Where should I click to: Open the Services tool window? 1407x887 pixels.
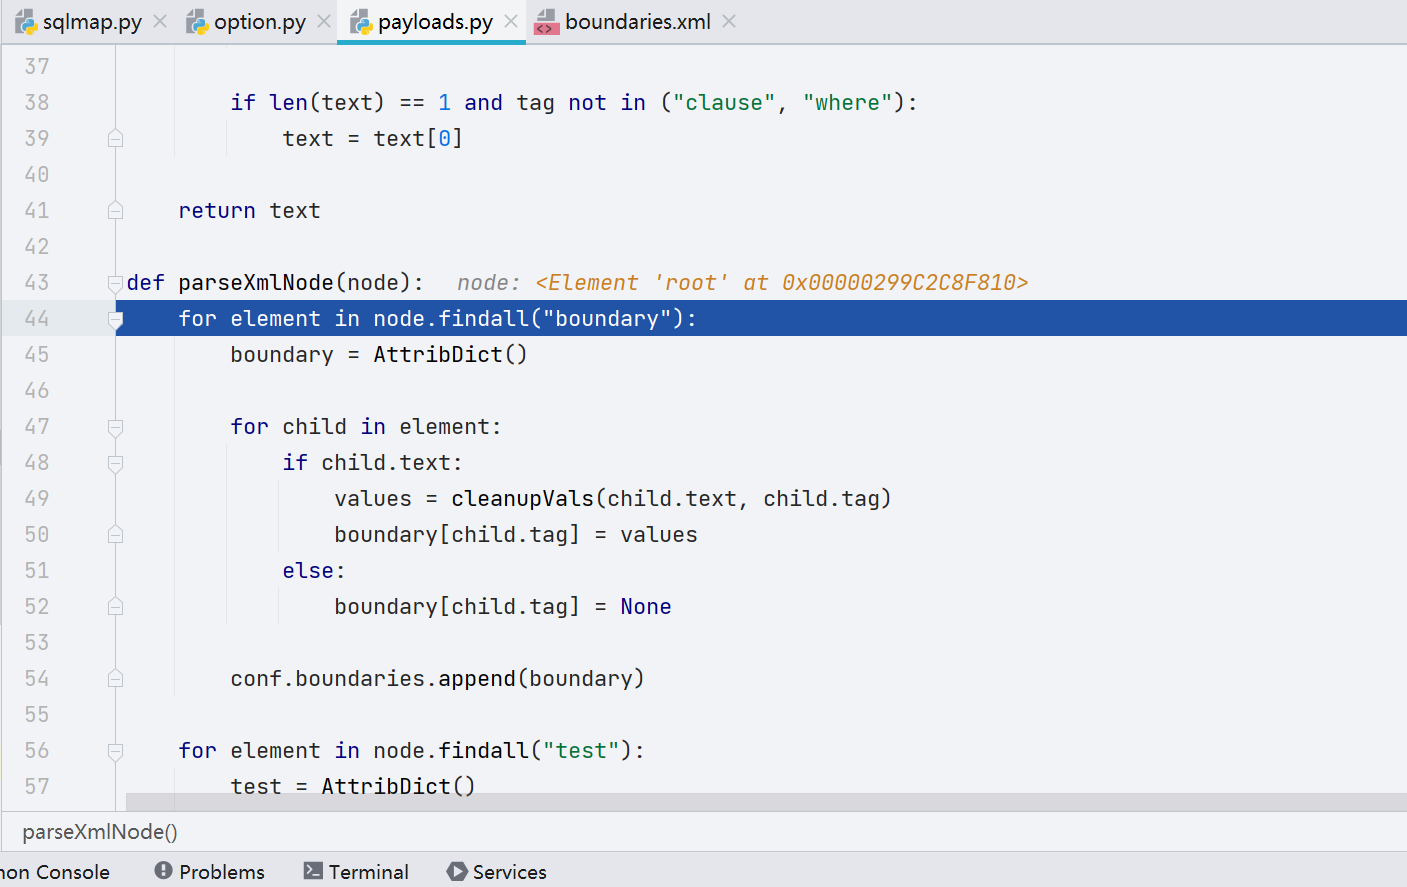pos(497,872)
